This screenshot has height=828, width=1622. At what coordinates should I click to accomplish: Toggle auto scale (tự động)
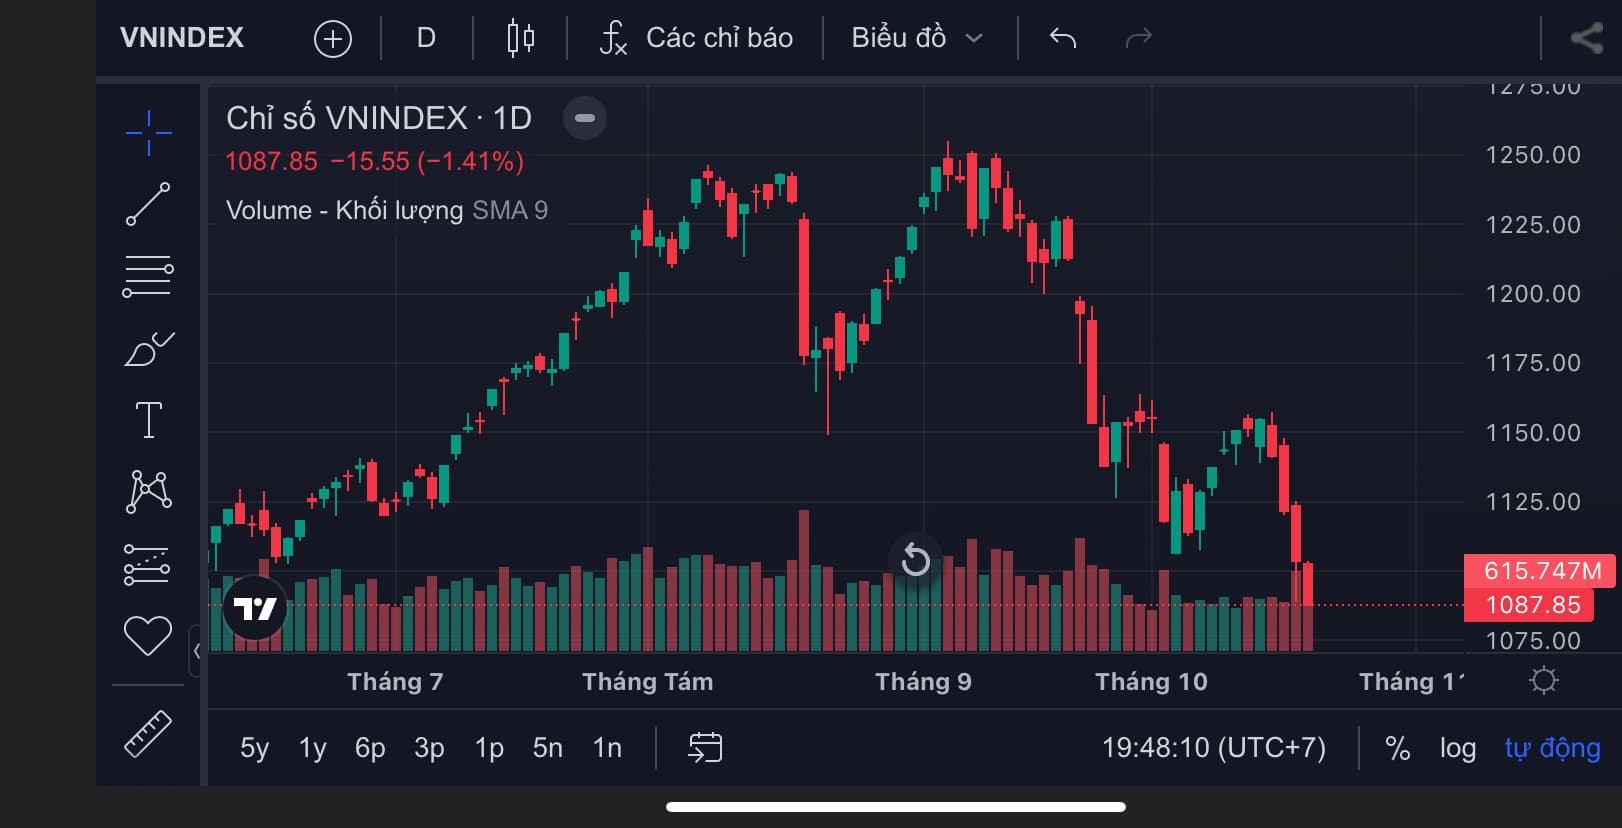[1552, 748]
